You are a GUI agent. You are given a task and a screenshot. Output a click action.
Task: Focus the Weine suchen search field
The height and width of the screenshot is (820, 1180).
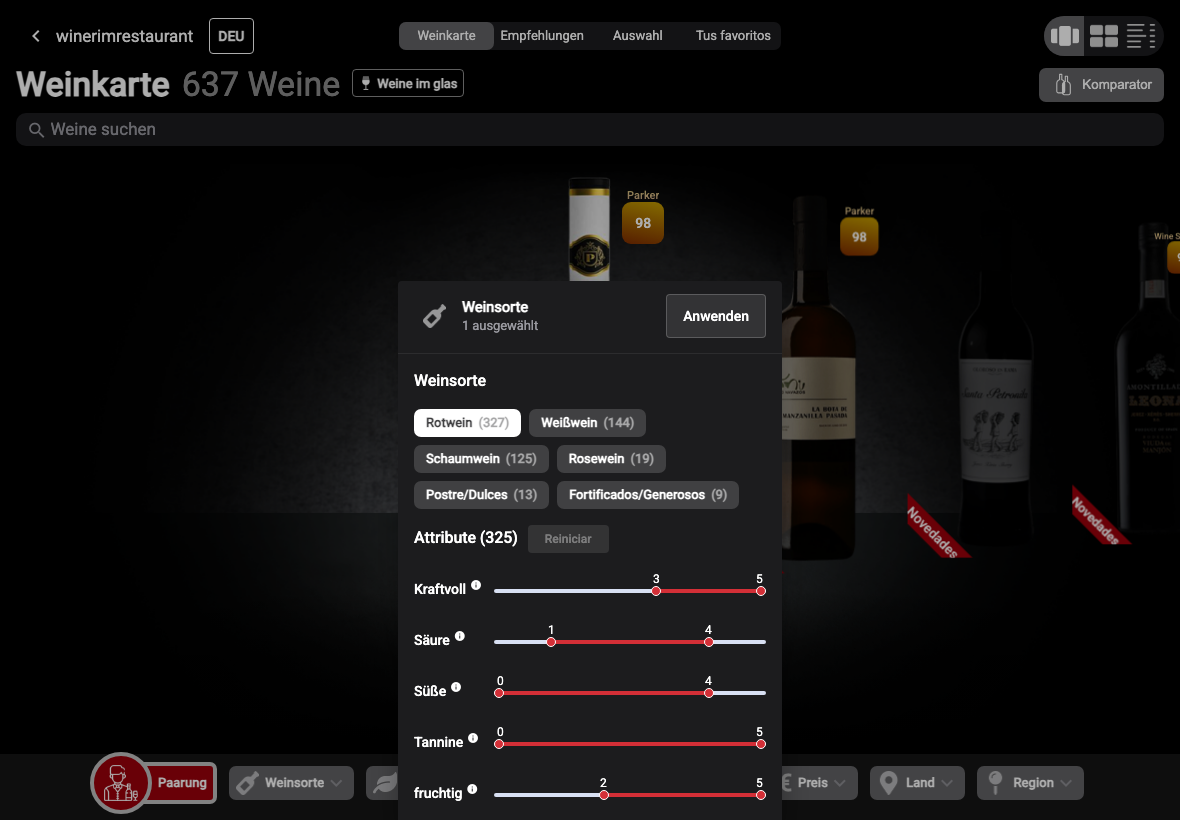pyautogui.click(x=590, y=129)
